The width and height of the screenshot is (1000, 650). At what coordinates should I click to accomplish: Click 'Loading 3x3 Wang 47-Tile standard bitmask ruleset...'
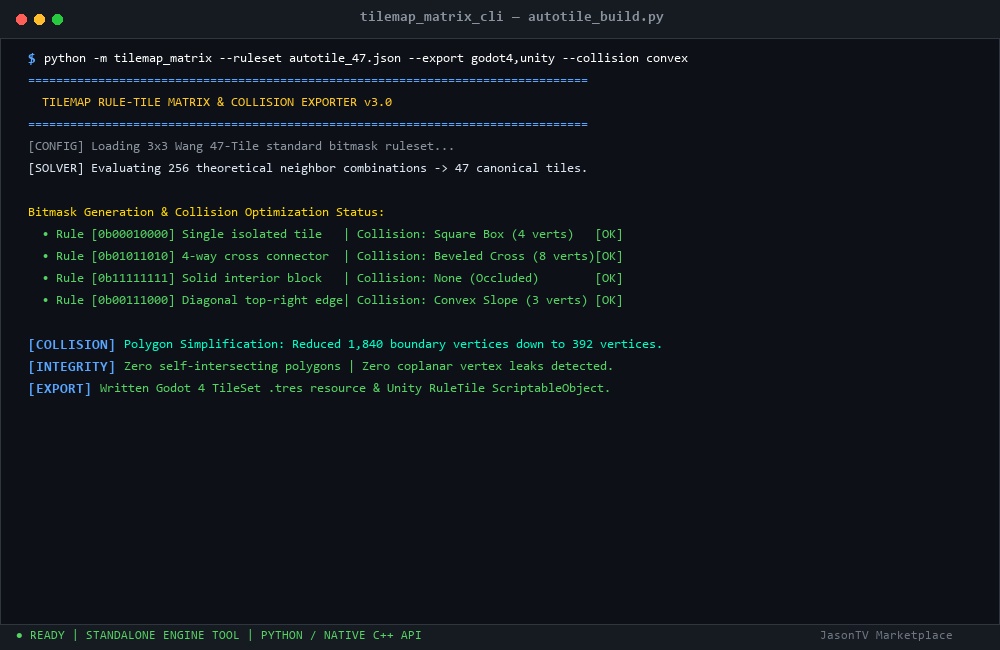272,146
